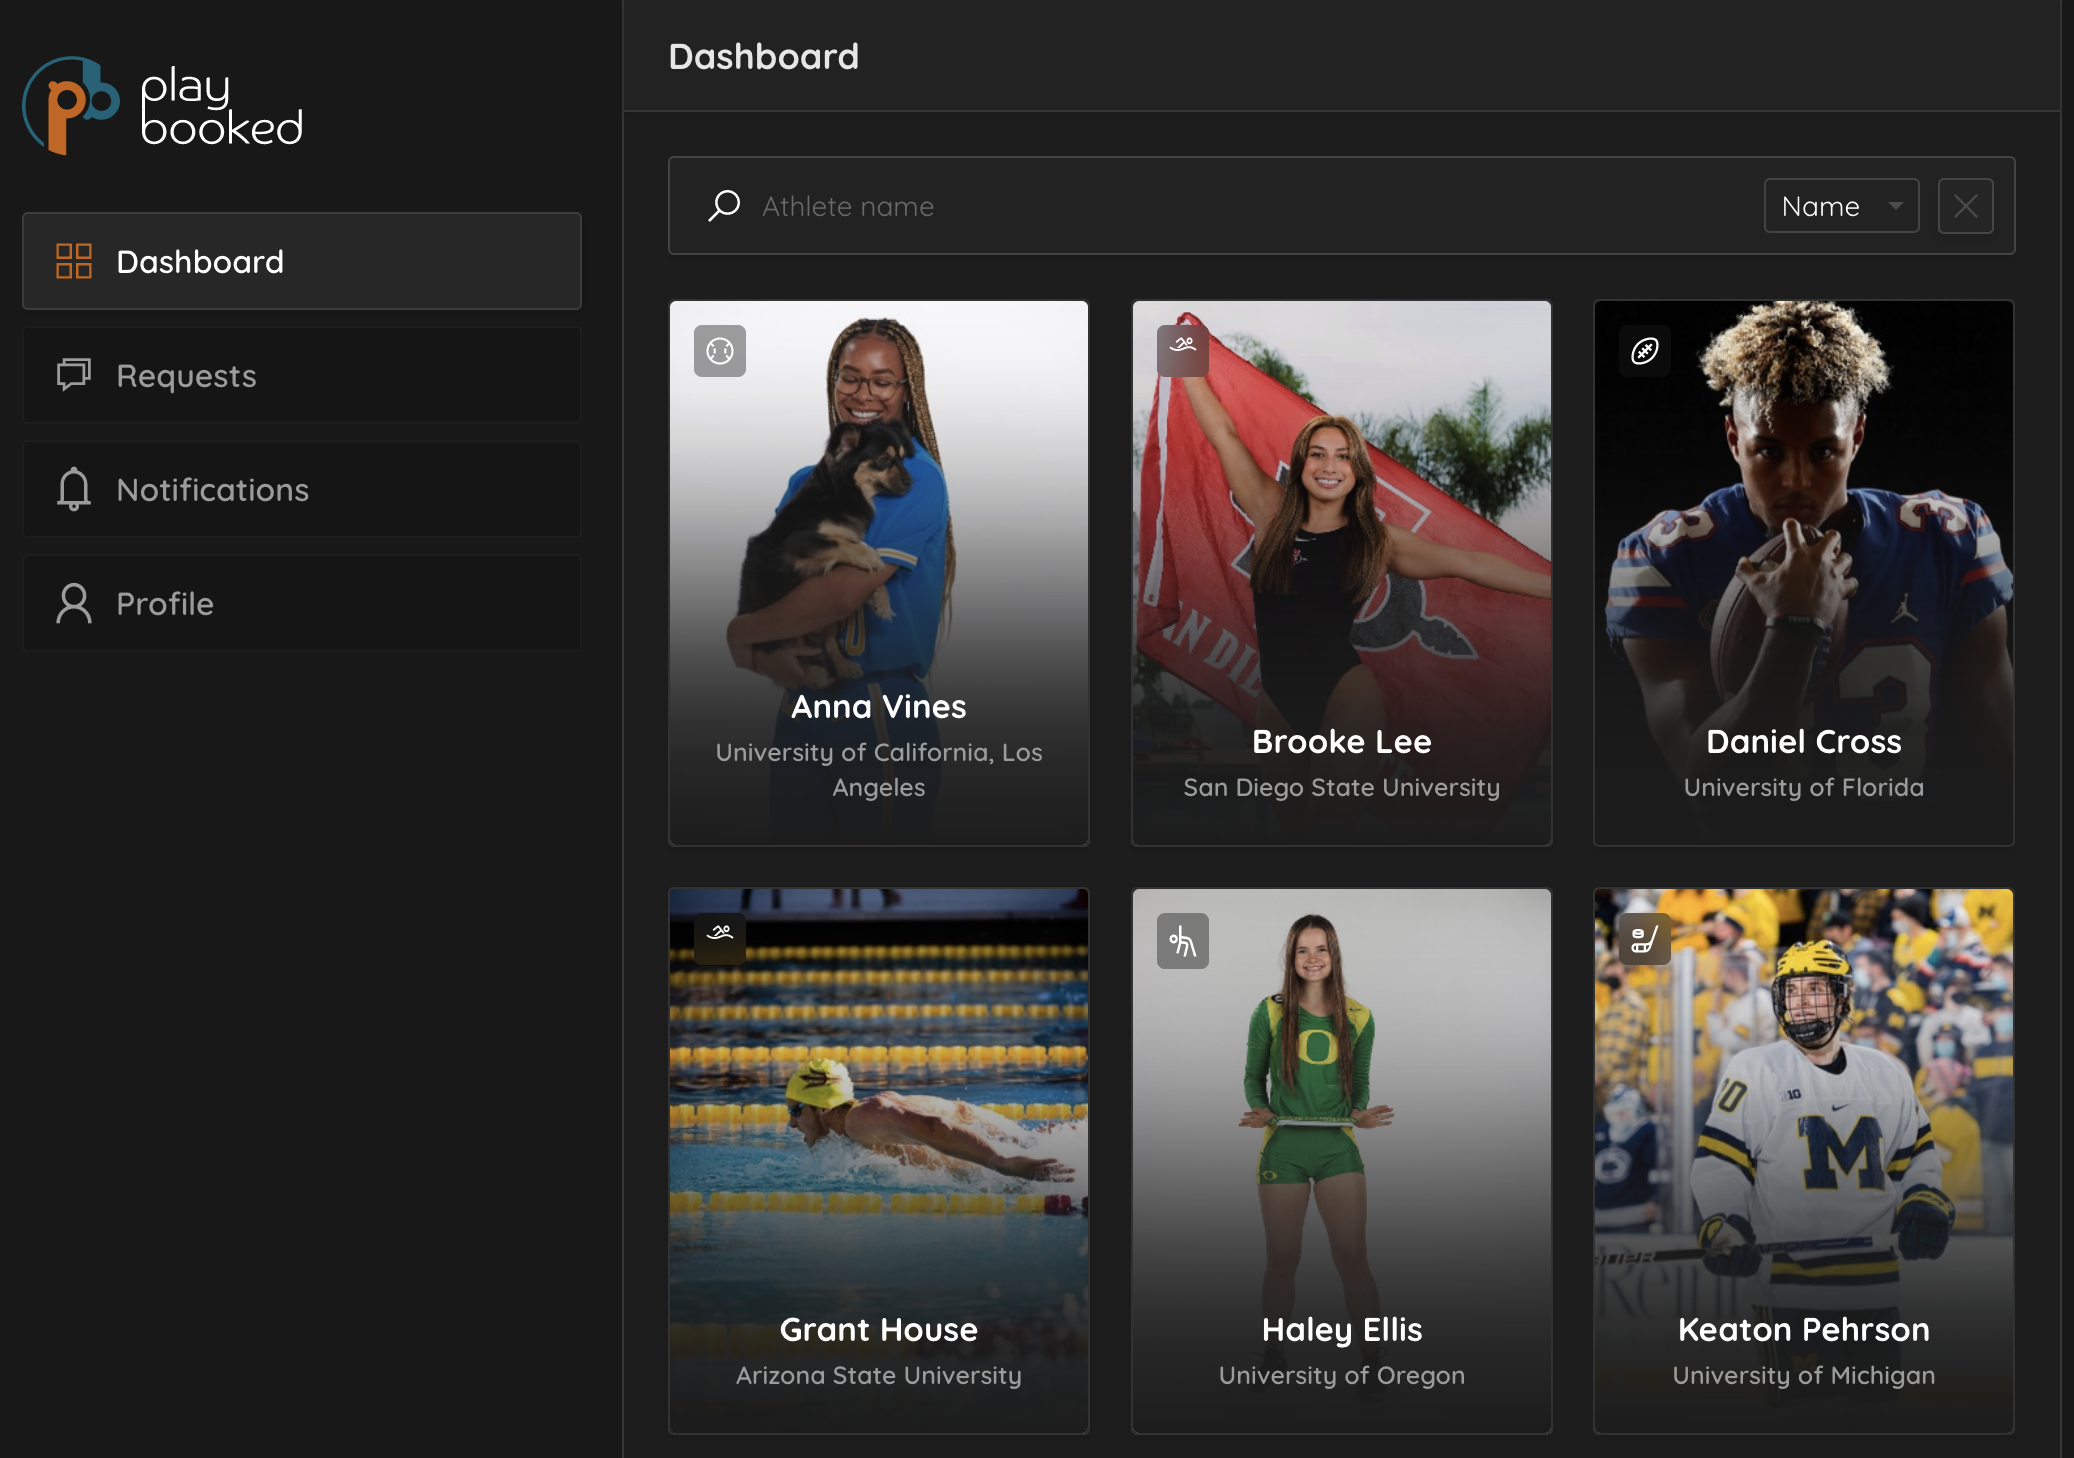Click the name Haley Ellis
Screen dimensions: 2074x1458
tap(1341, 1330)
